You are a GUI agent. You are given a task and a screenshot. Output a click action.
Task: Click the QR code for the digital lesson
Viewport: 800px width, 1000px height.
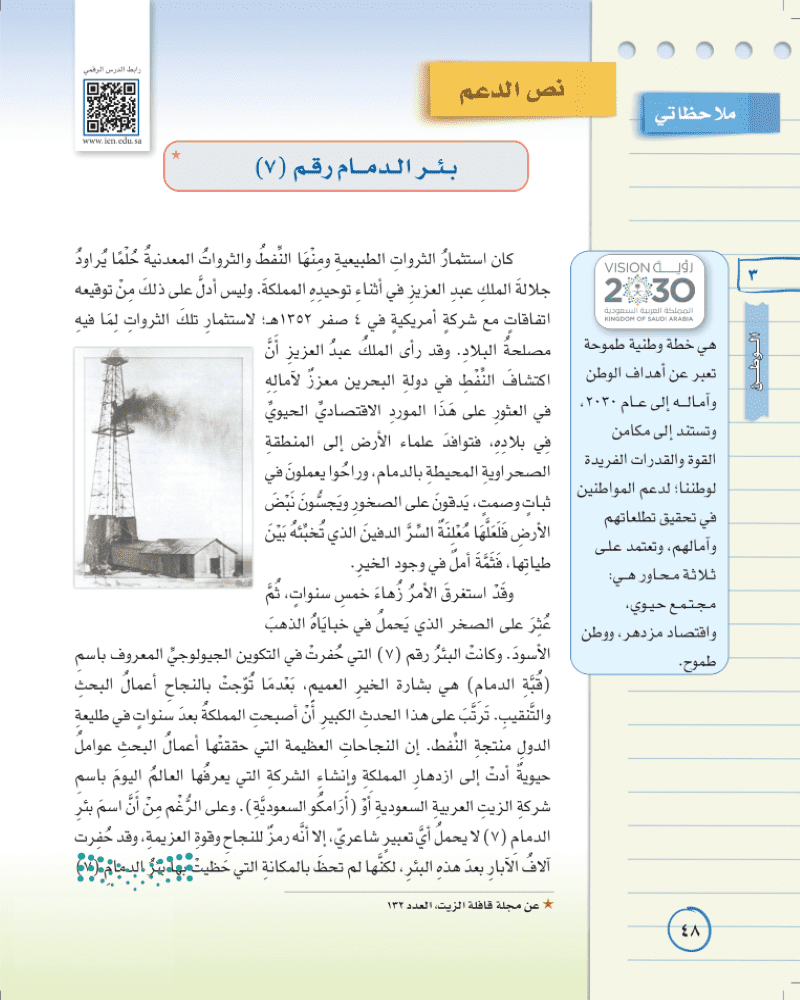111,107
